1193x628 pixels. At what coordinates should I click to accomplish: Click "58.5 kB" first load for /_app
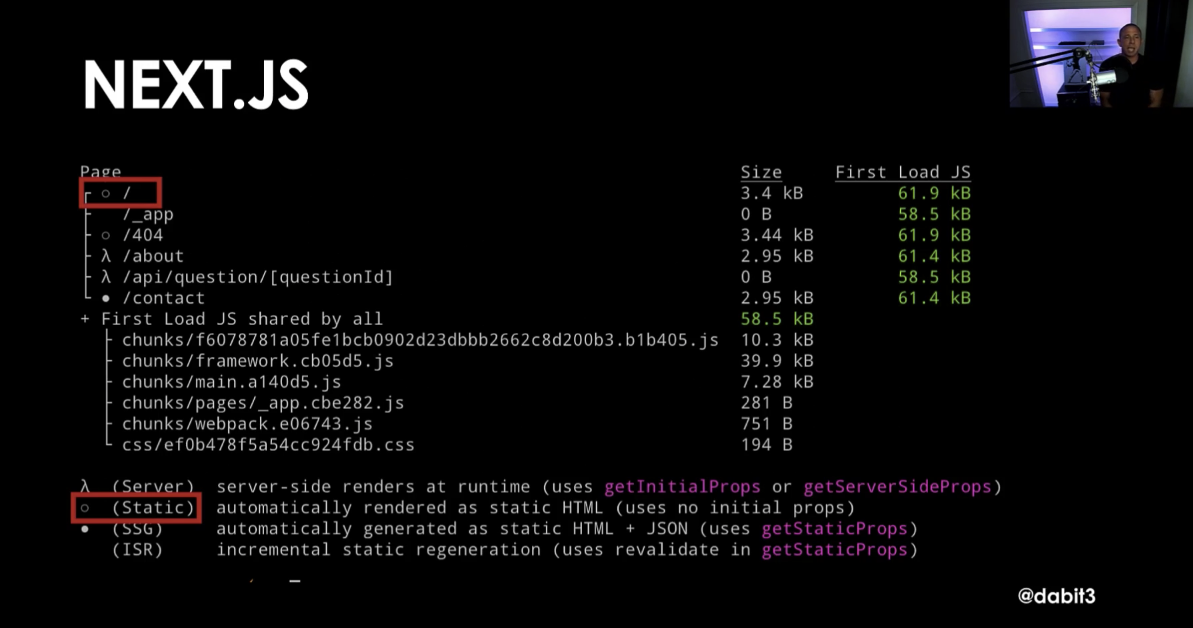(x=934, y=215)
